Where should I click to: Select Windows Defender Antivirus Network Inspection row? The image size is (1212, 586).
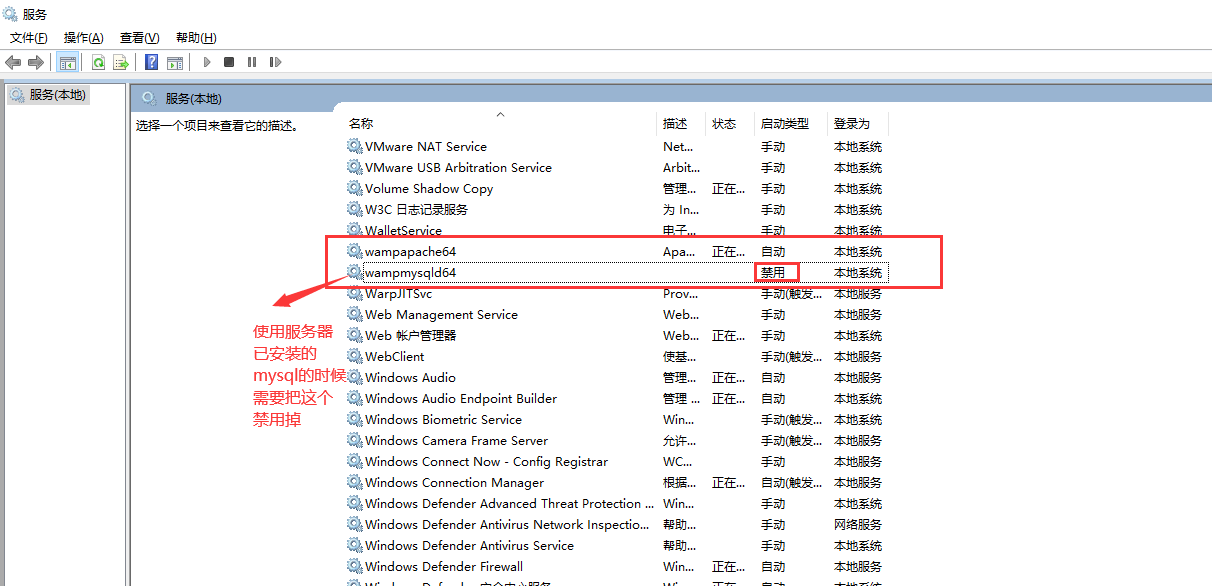coord(616,524)
